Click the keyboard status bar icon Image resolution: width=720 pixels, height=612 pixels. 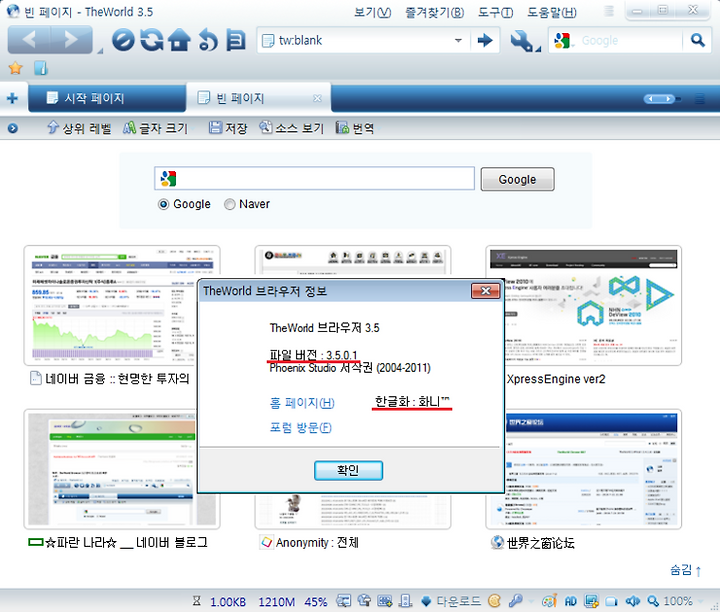(x=385, y=601)
